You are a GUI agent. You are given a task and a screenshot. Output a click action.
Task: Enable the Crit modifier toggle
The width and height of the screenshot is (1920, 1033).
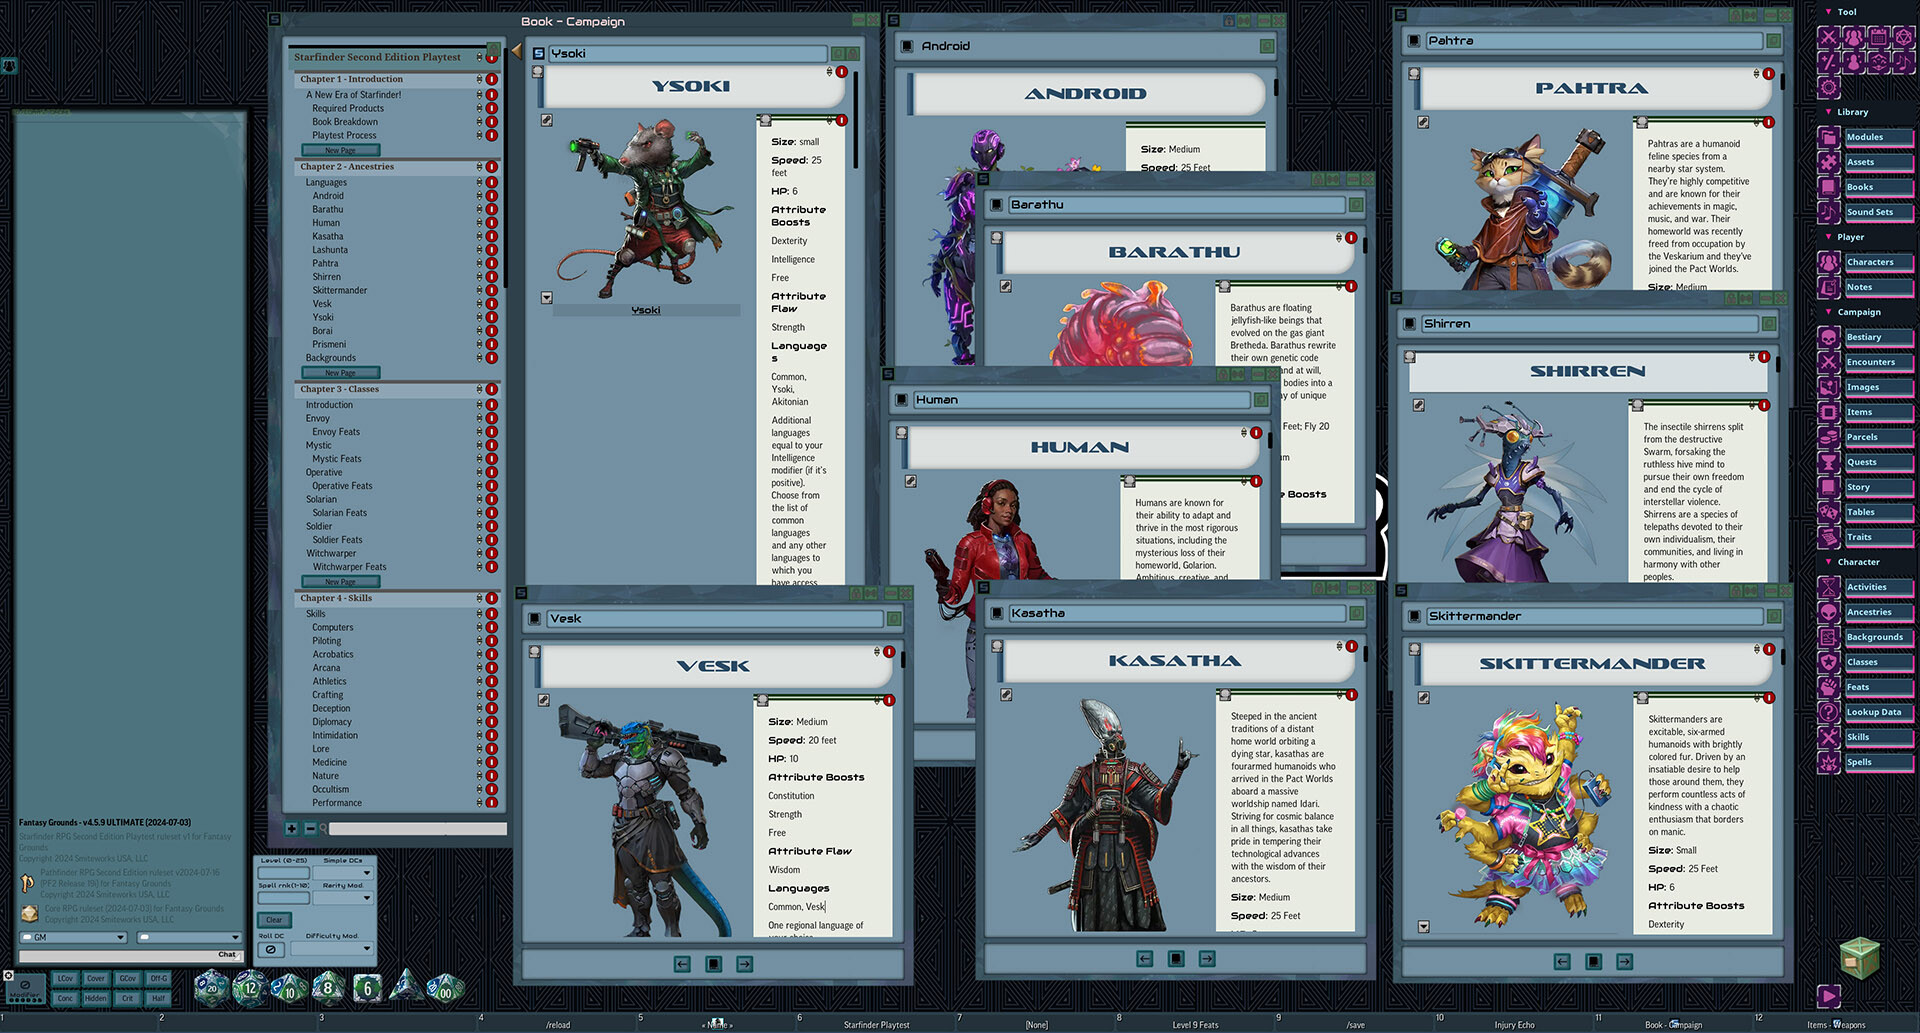coord(127,998)
